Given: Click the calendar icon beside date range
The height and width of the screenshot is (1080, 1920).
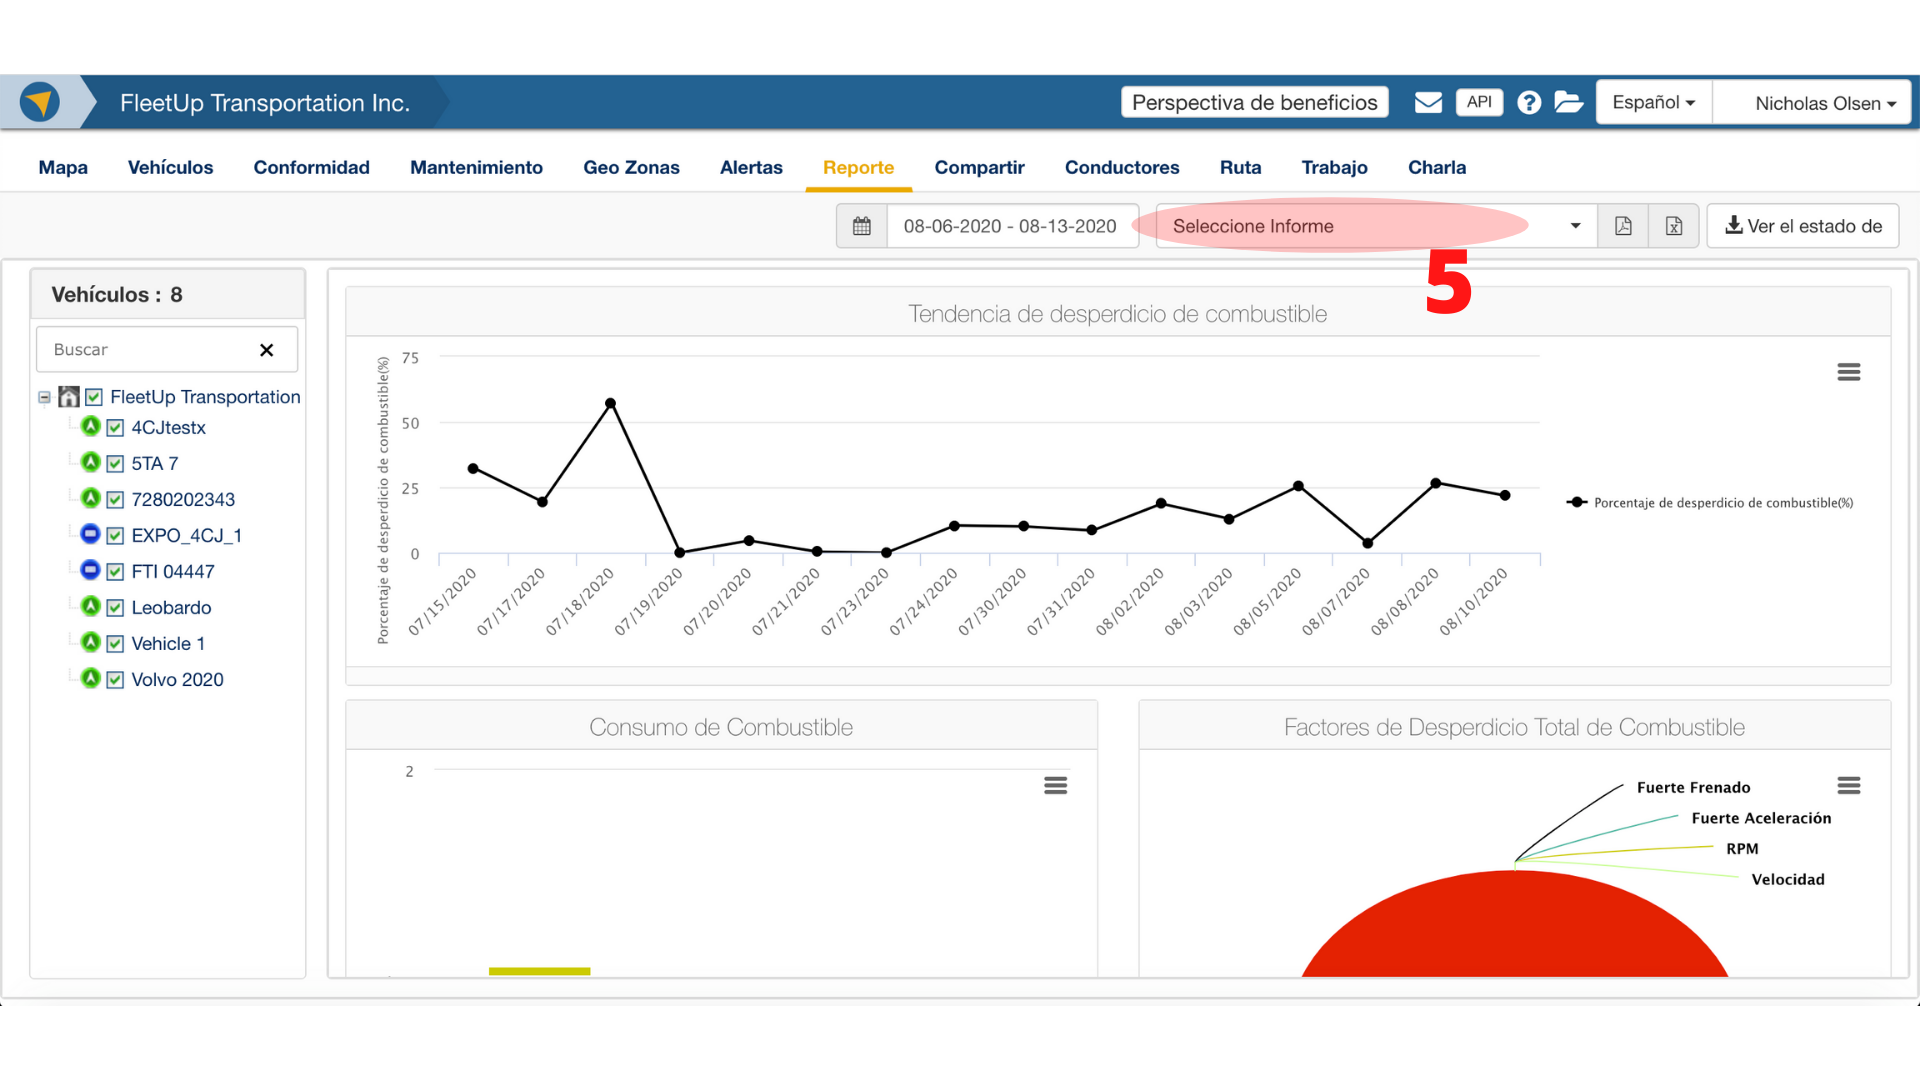Looking at the screenshot, I should coord(862,226).
